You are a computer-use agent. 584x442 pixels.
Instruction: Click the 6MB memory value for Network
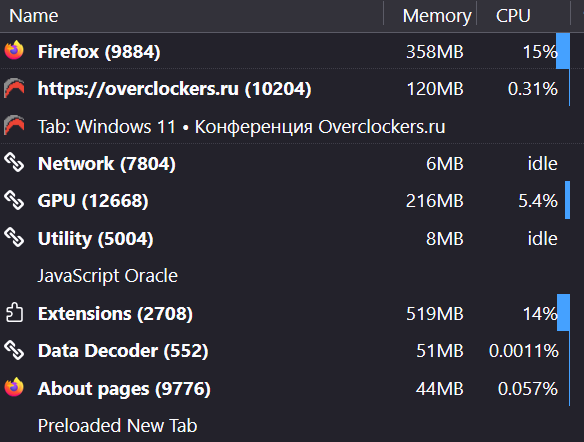pos(445,164)
